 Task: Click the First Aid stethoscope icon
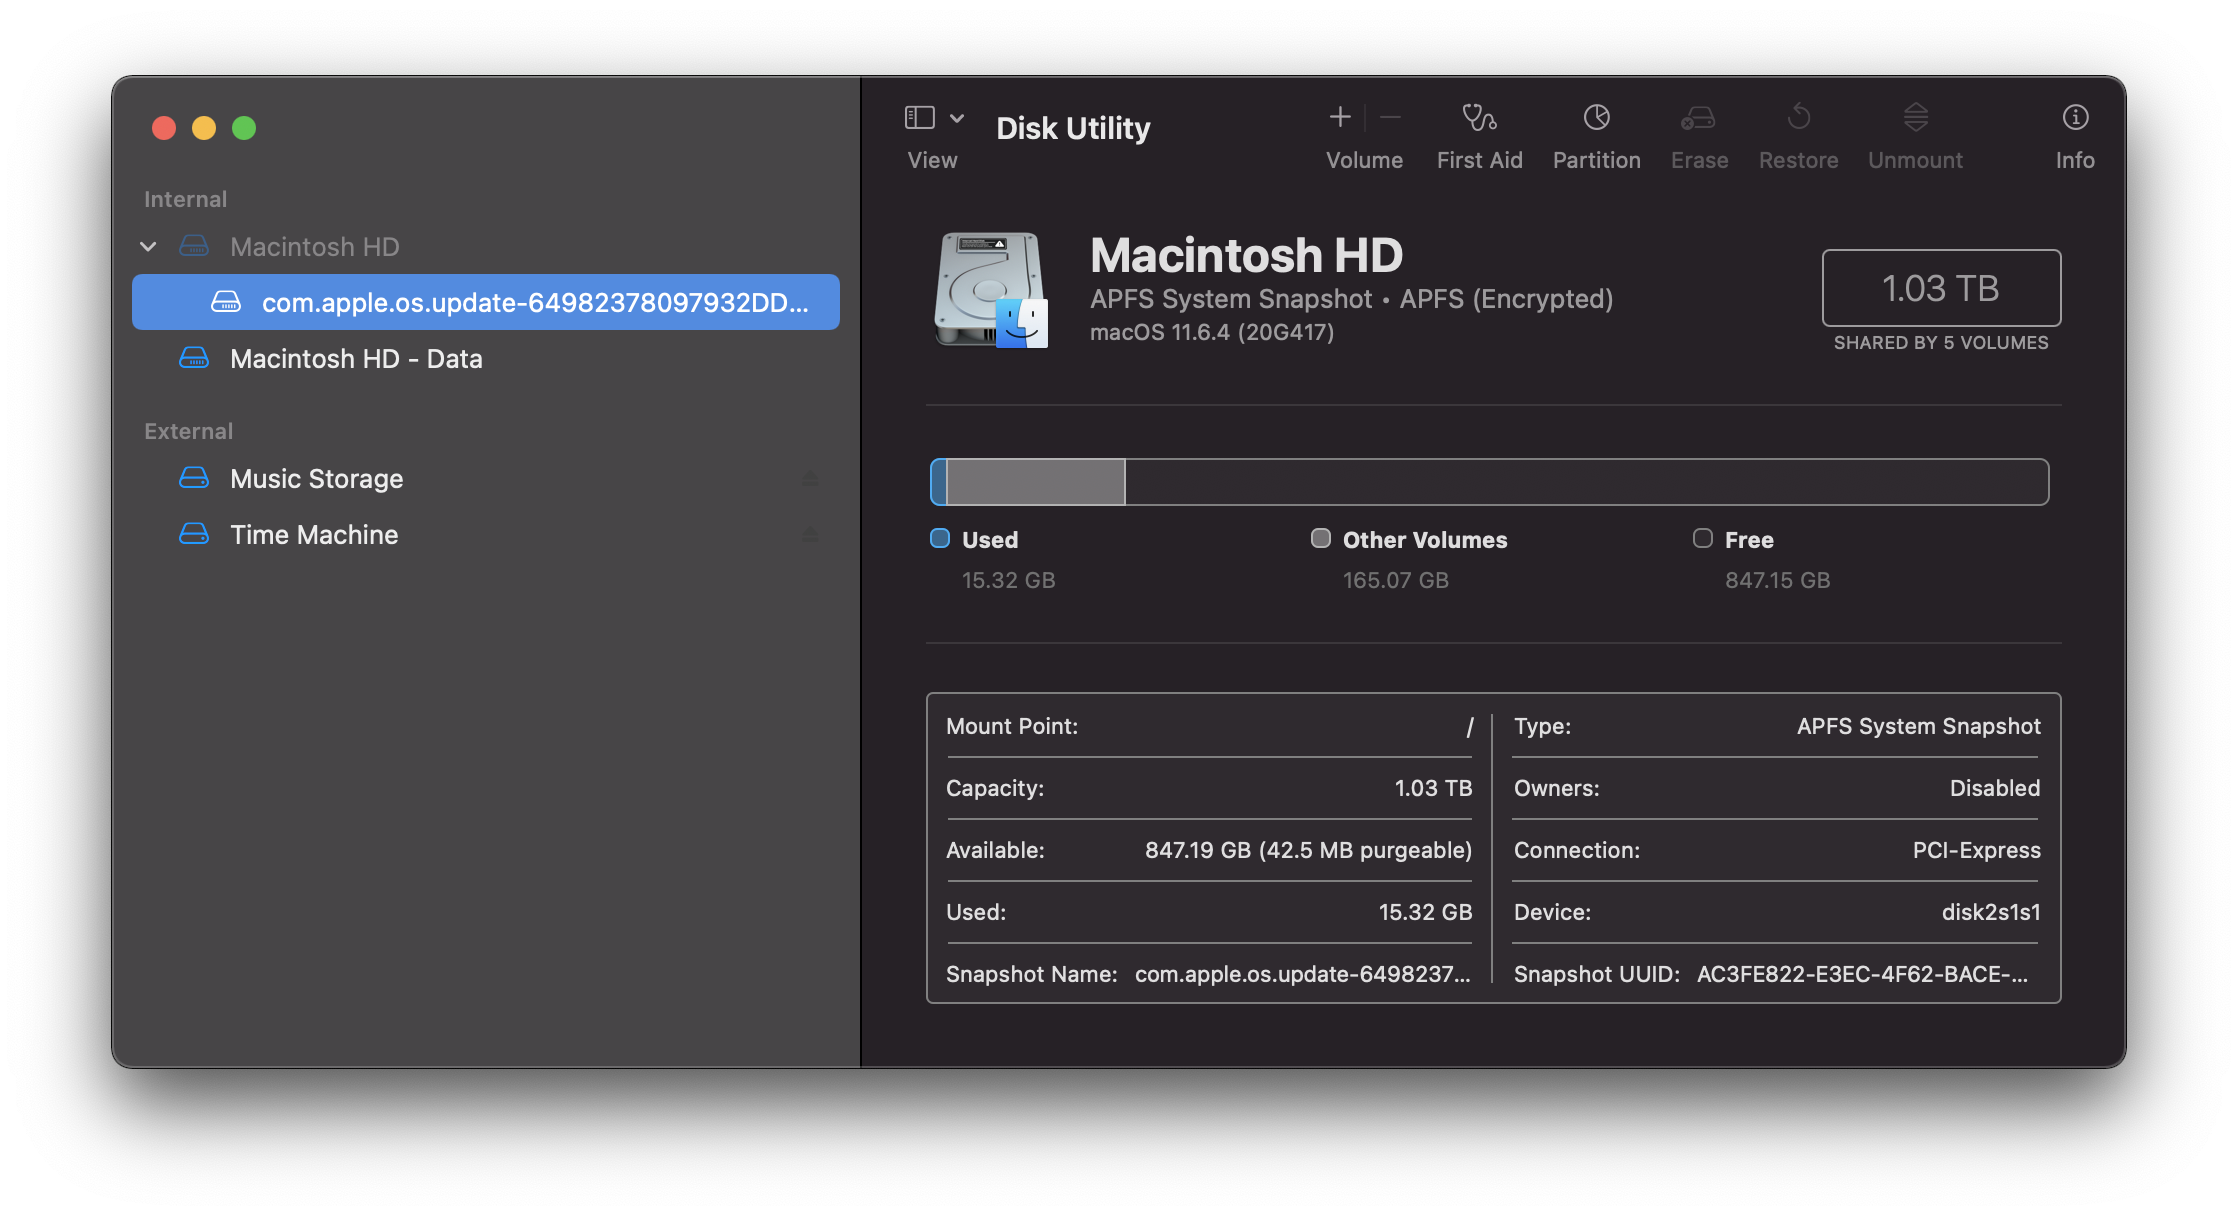[1479, 118]
